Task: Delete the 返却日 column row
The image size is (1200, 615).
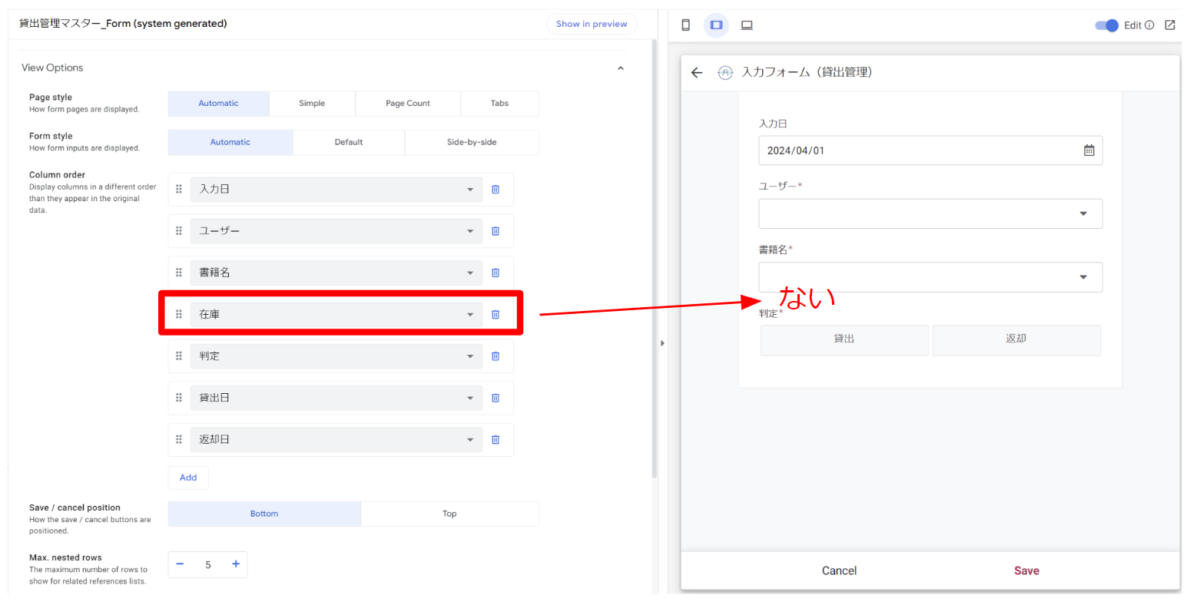Action: pyautogui.click(x=495, y=439)
